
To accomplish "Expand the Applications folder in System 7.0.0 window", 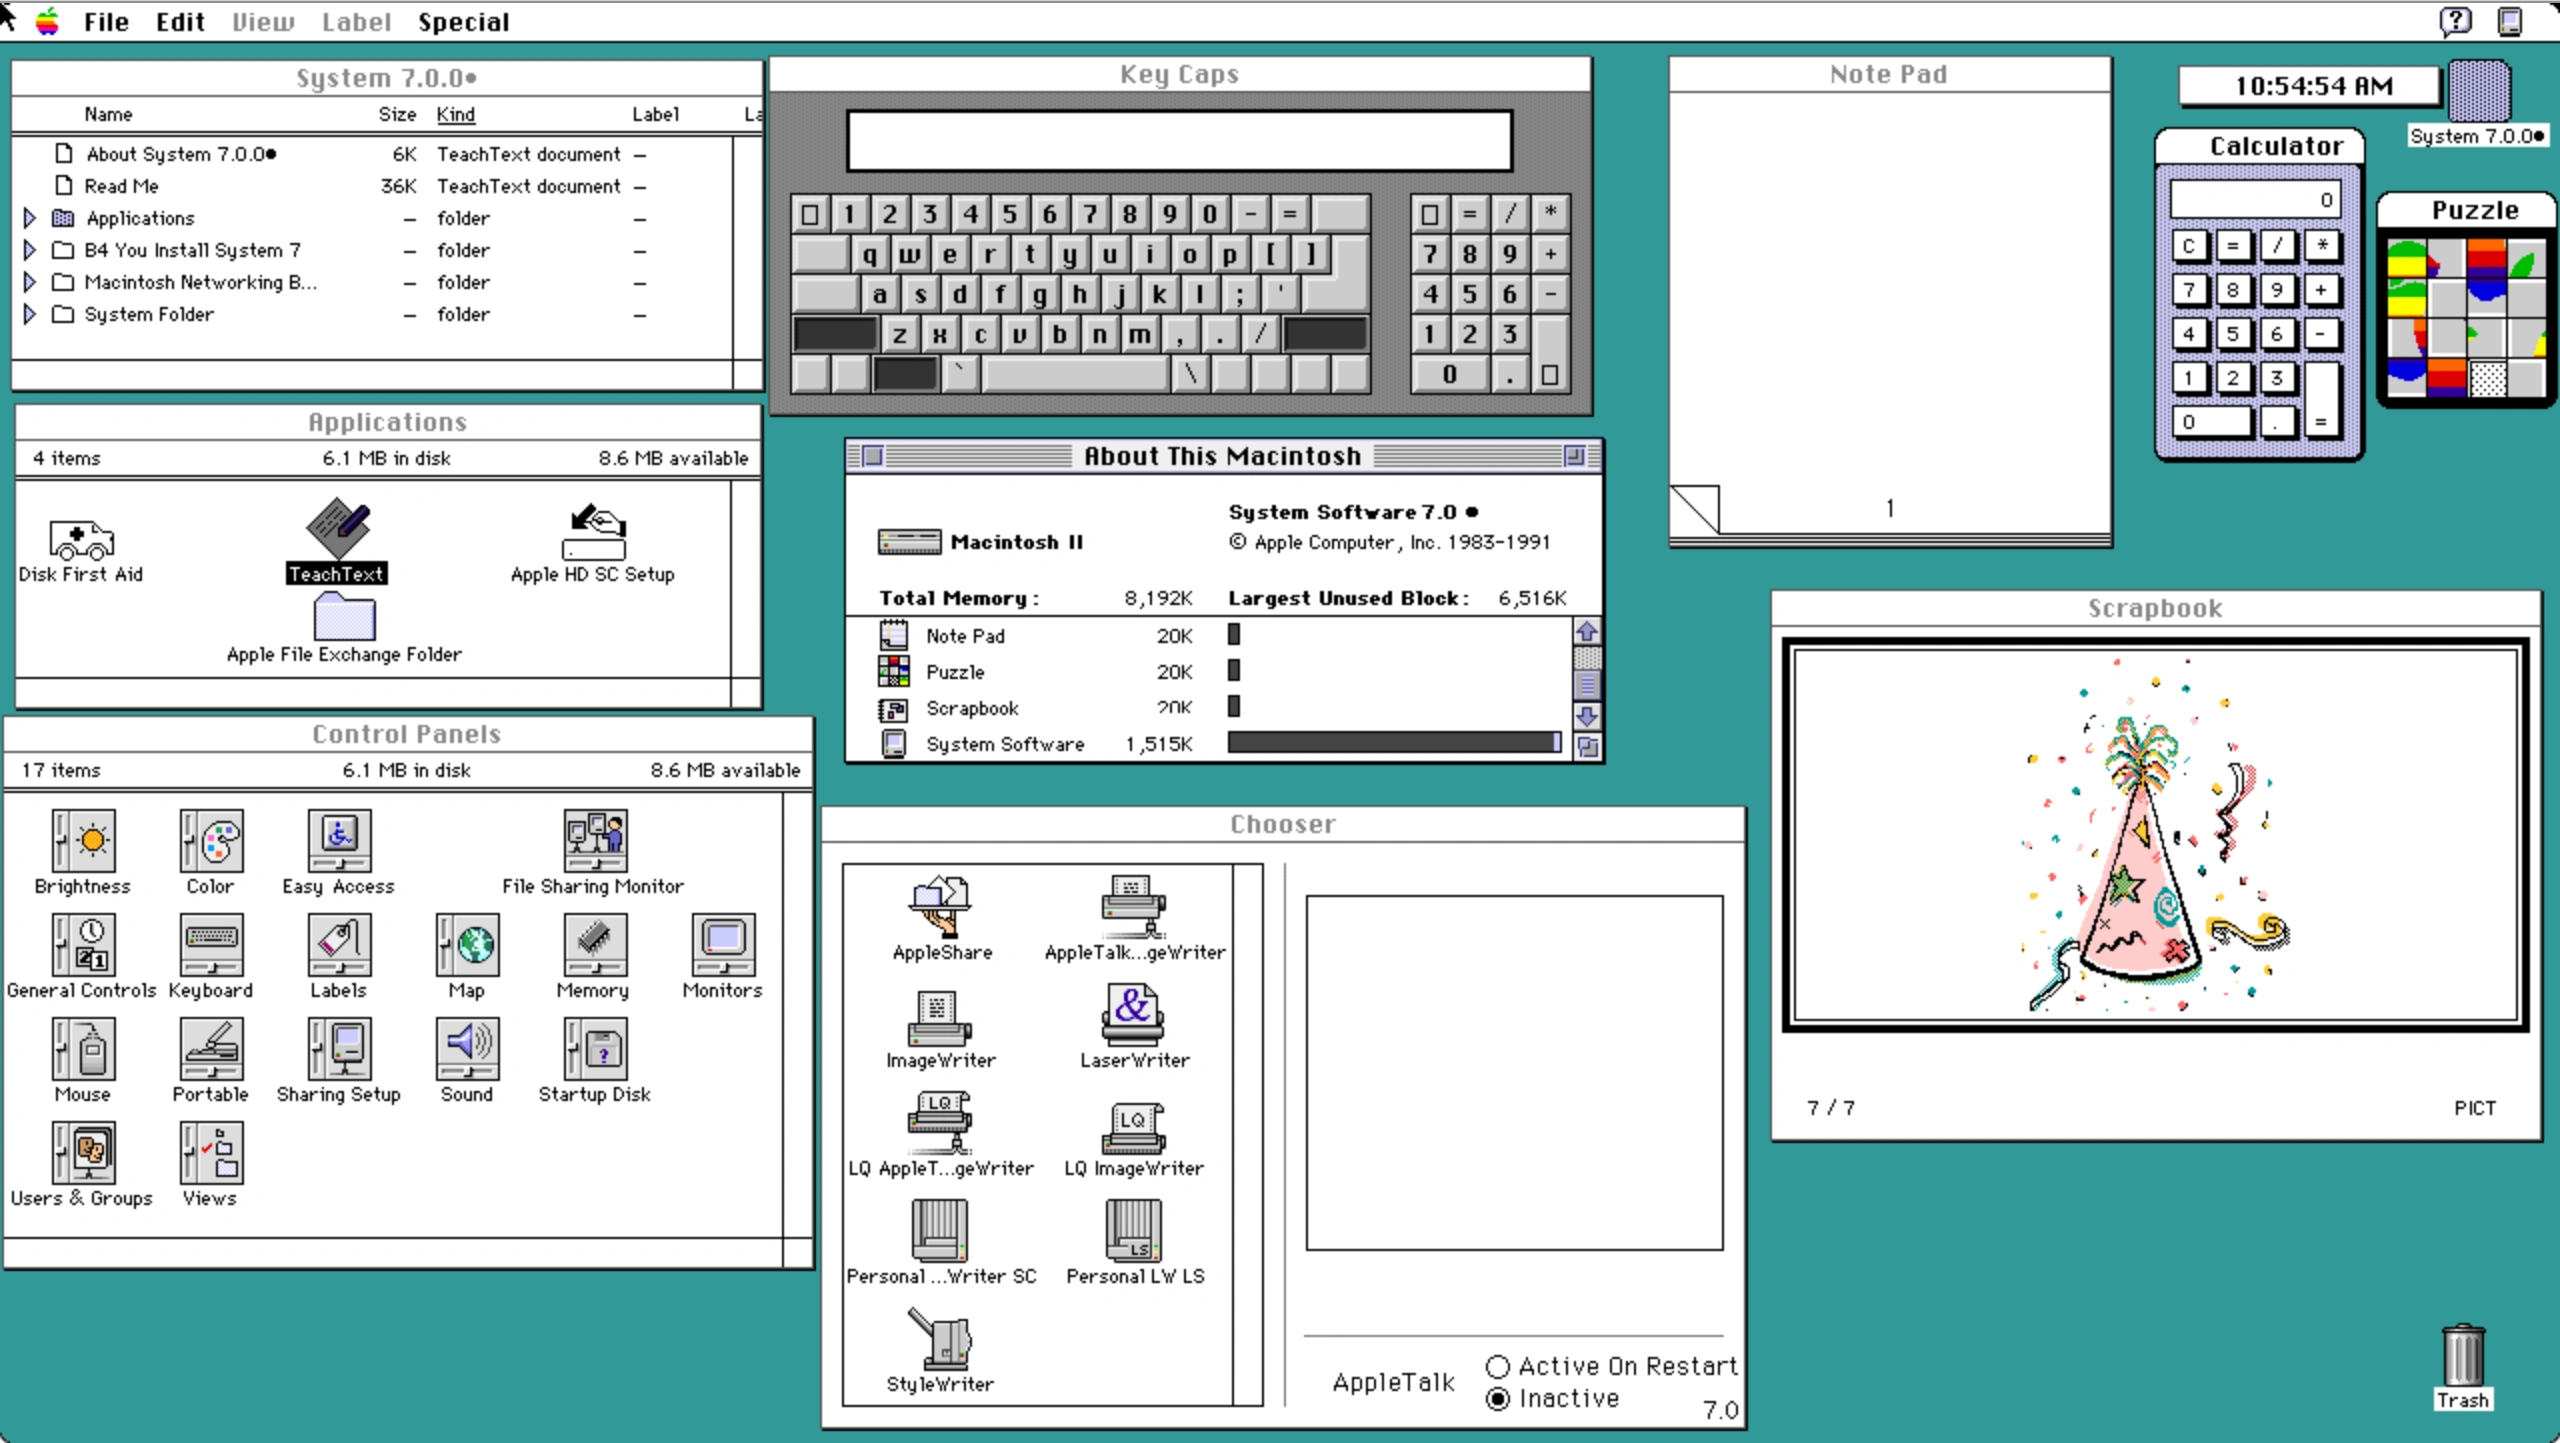I will [29, 218].
